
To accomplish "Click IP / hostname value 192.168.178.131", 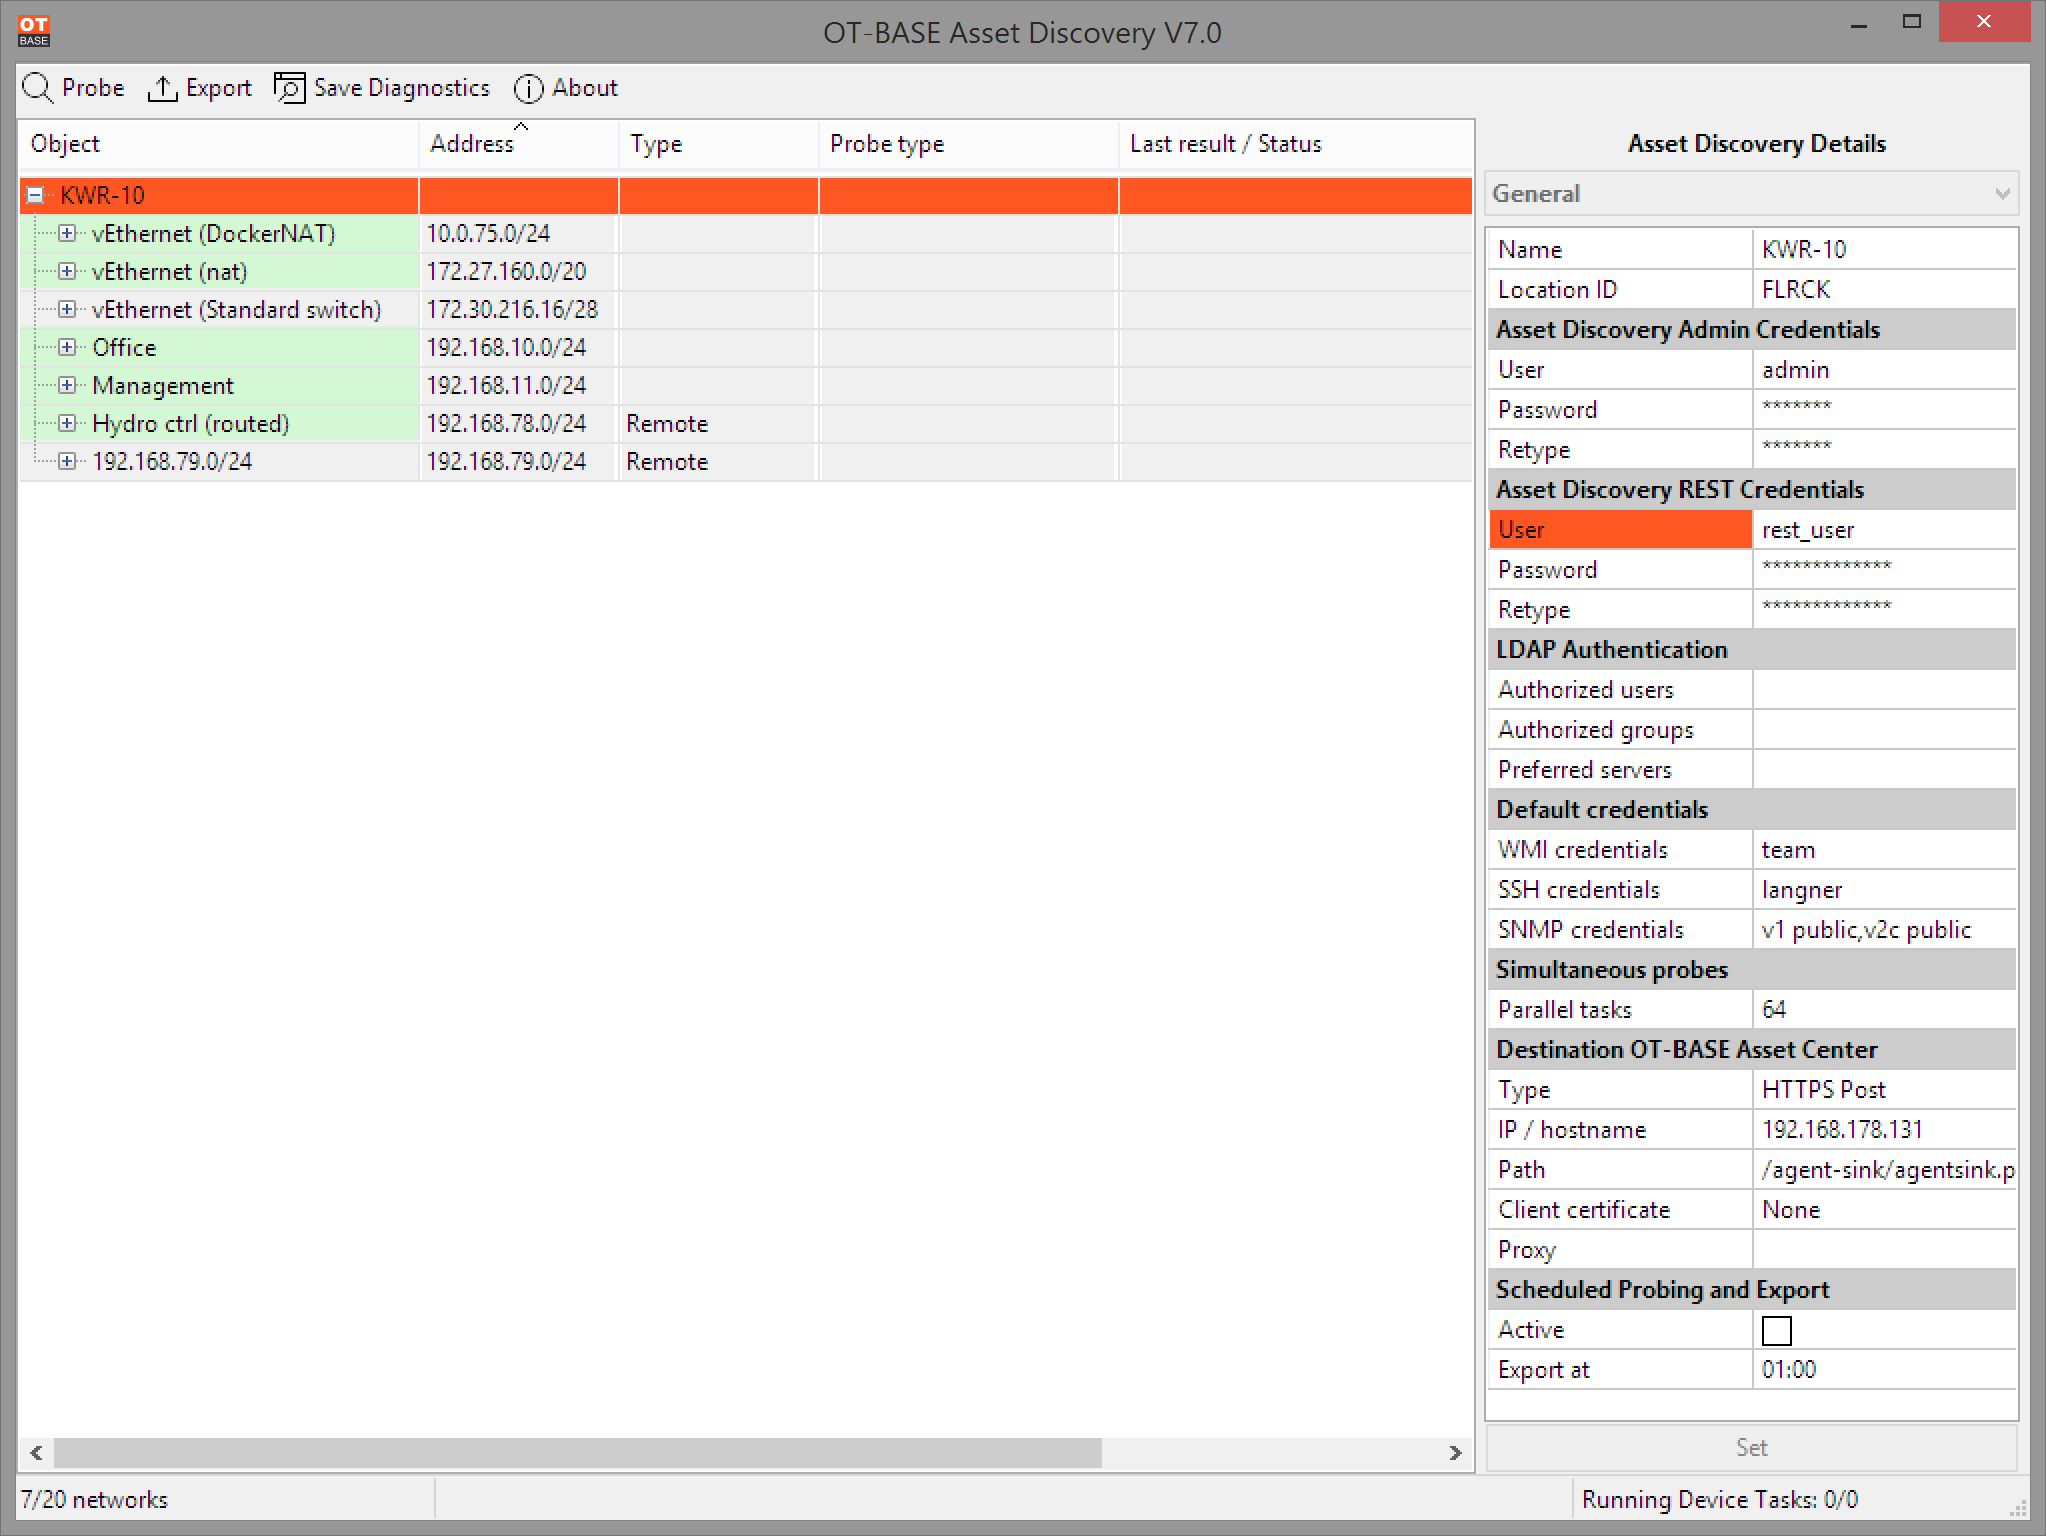I will [1884, 1129].
